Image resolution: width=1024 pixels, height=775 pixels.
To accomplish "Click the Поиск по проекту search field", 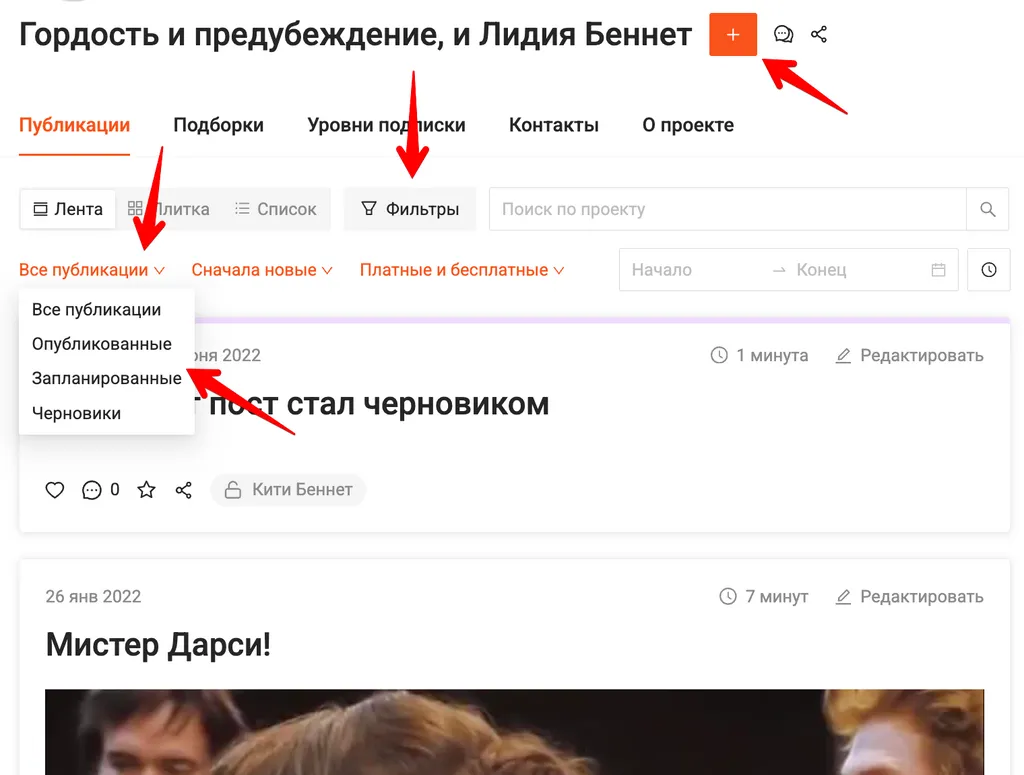I will pyautogui.click(x=727, y=209).
